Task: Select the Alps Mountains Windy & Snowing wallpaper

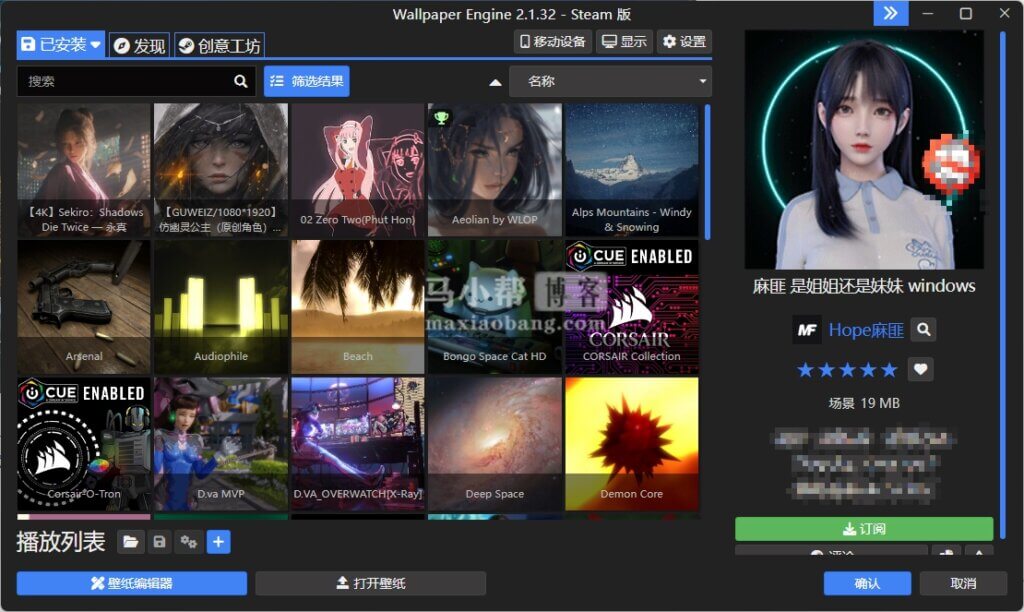Action: [x=632, y=170]
